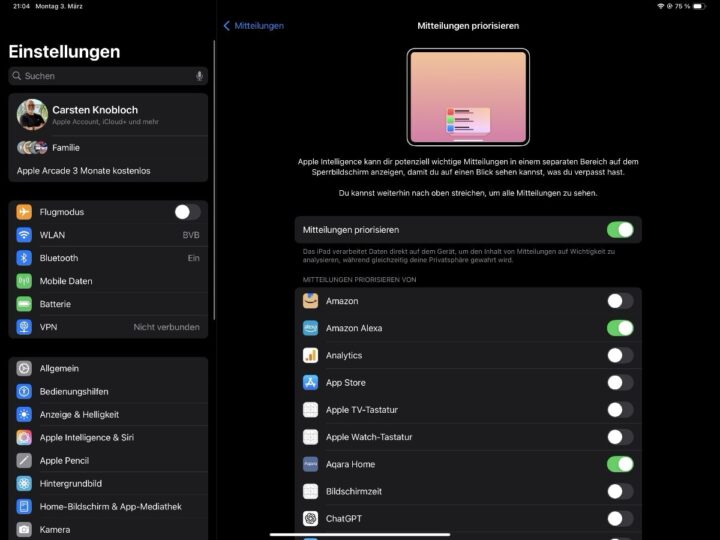
Task: Tap the Analytics app icon
Action: (x=310, y=355)
